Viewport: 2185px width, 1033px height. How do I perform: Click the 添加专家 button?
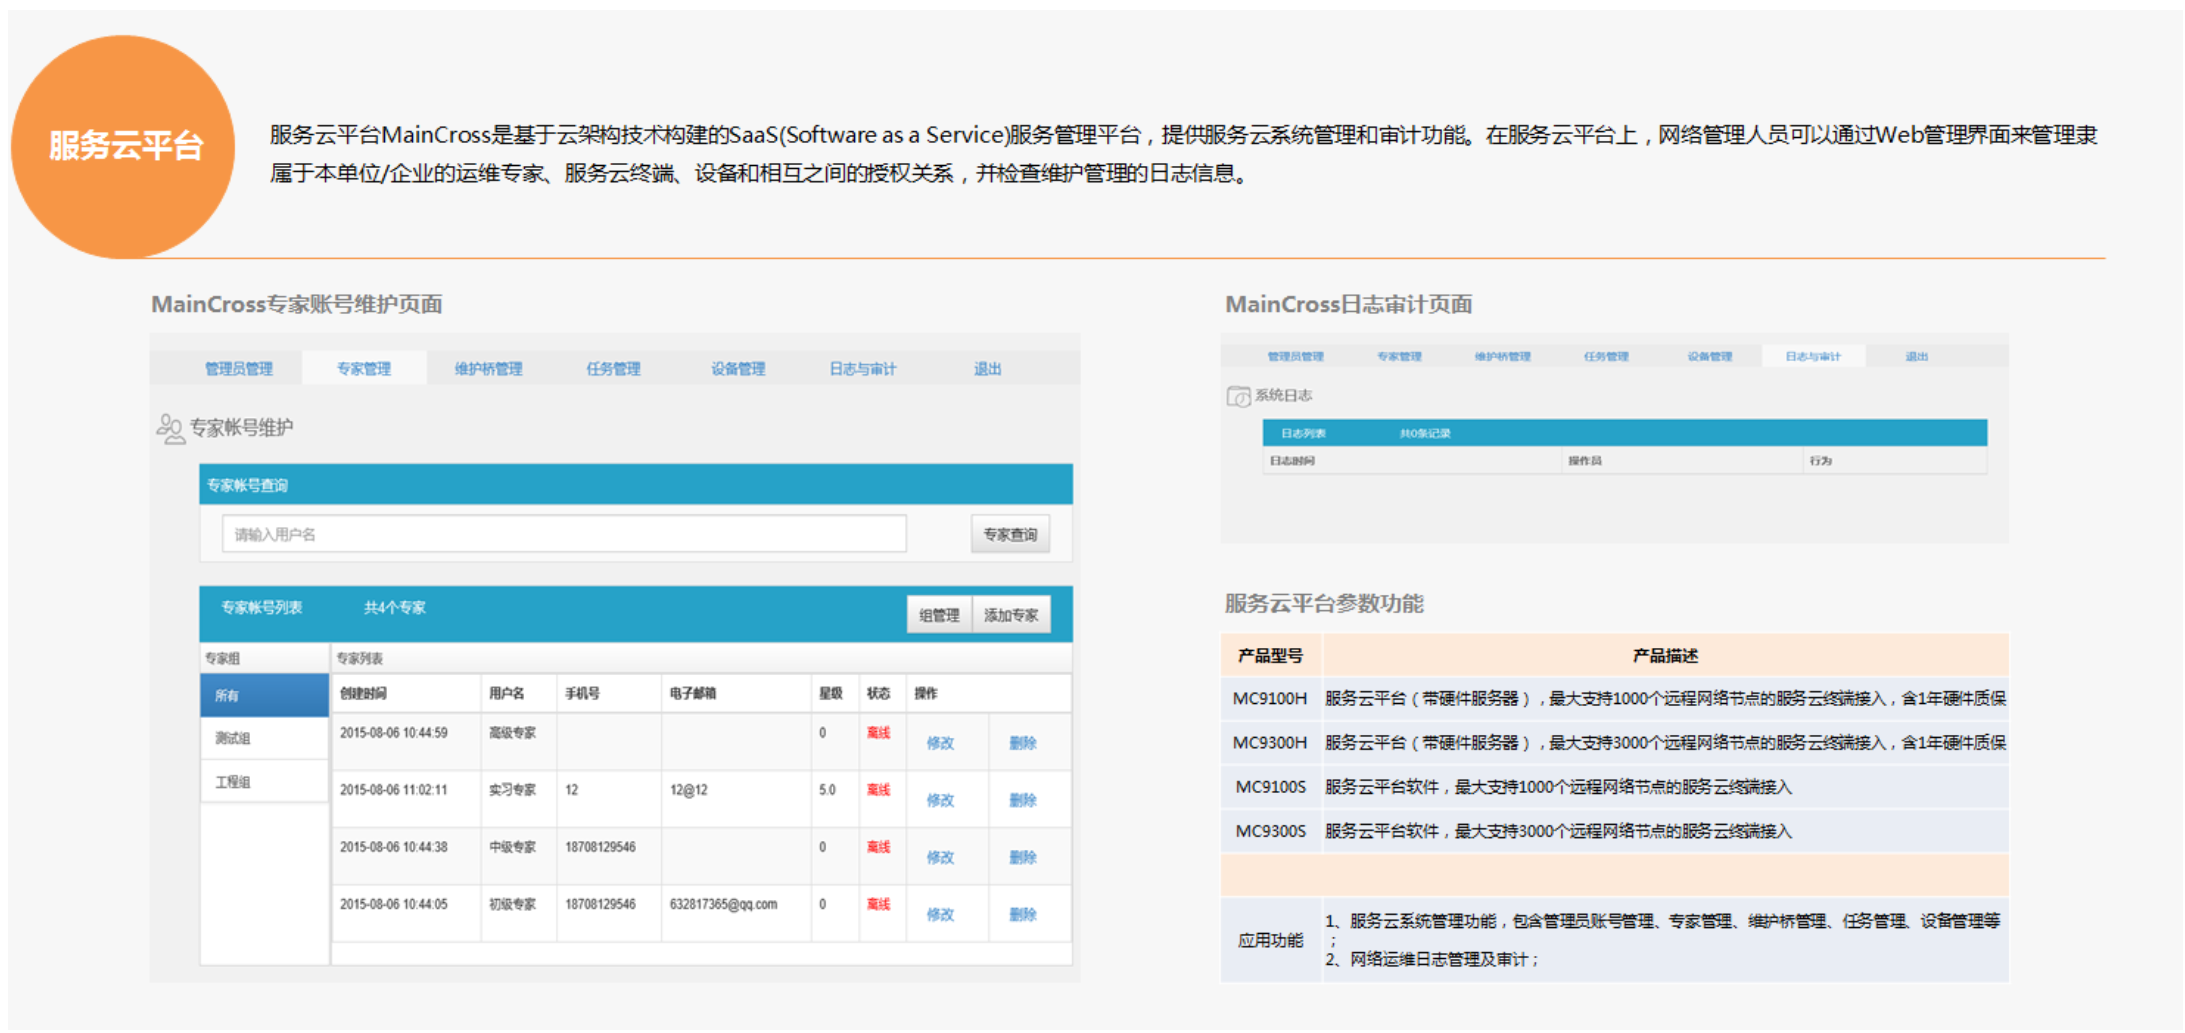point(1011,615)
